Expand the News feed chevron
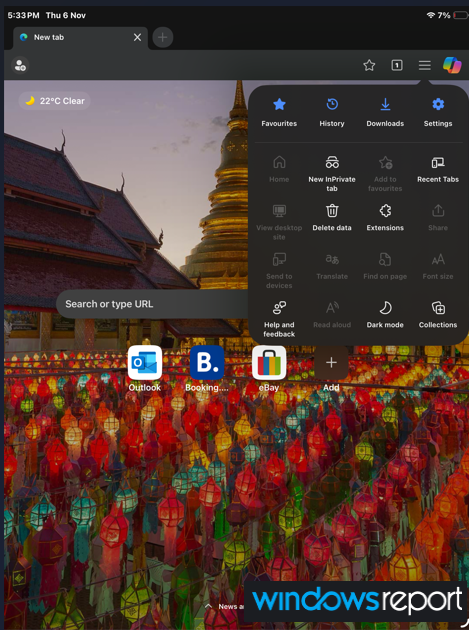The image size is (469, 630). click(208, 606)
